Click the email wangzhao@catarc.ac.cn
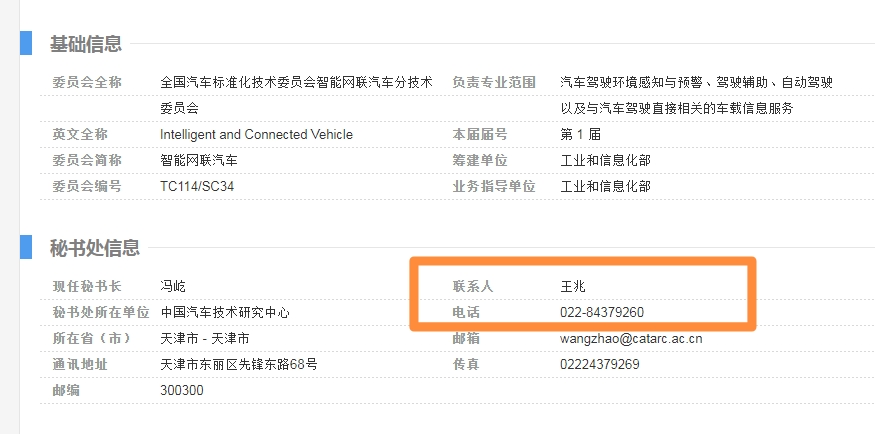 (x=631, y=338)
